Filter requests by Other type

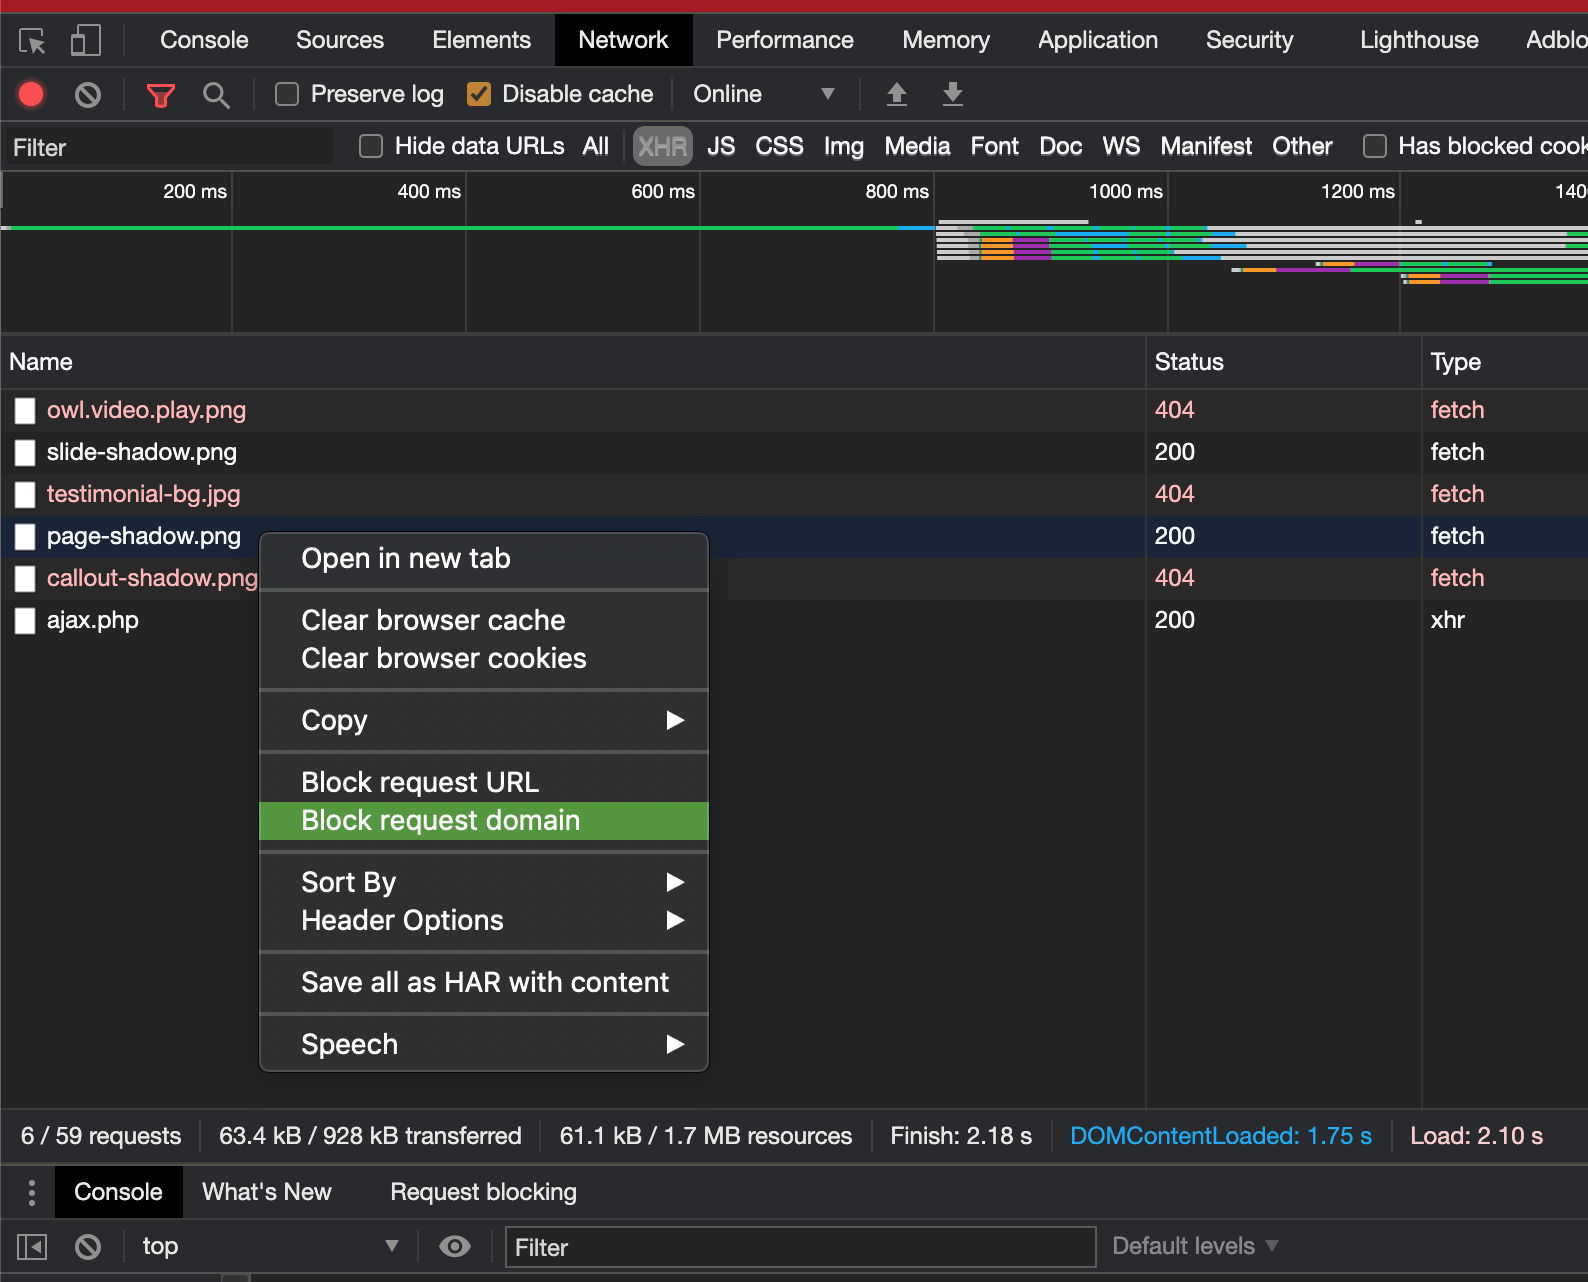tap(1302, 146)
